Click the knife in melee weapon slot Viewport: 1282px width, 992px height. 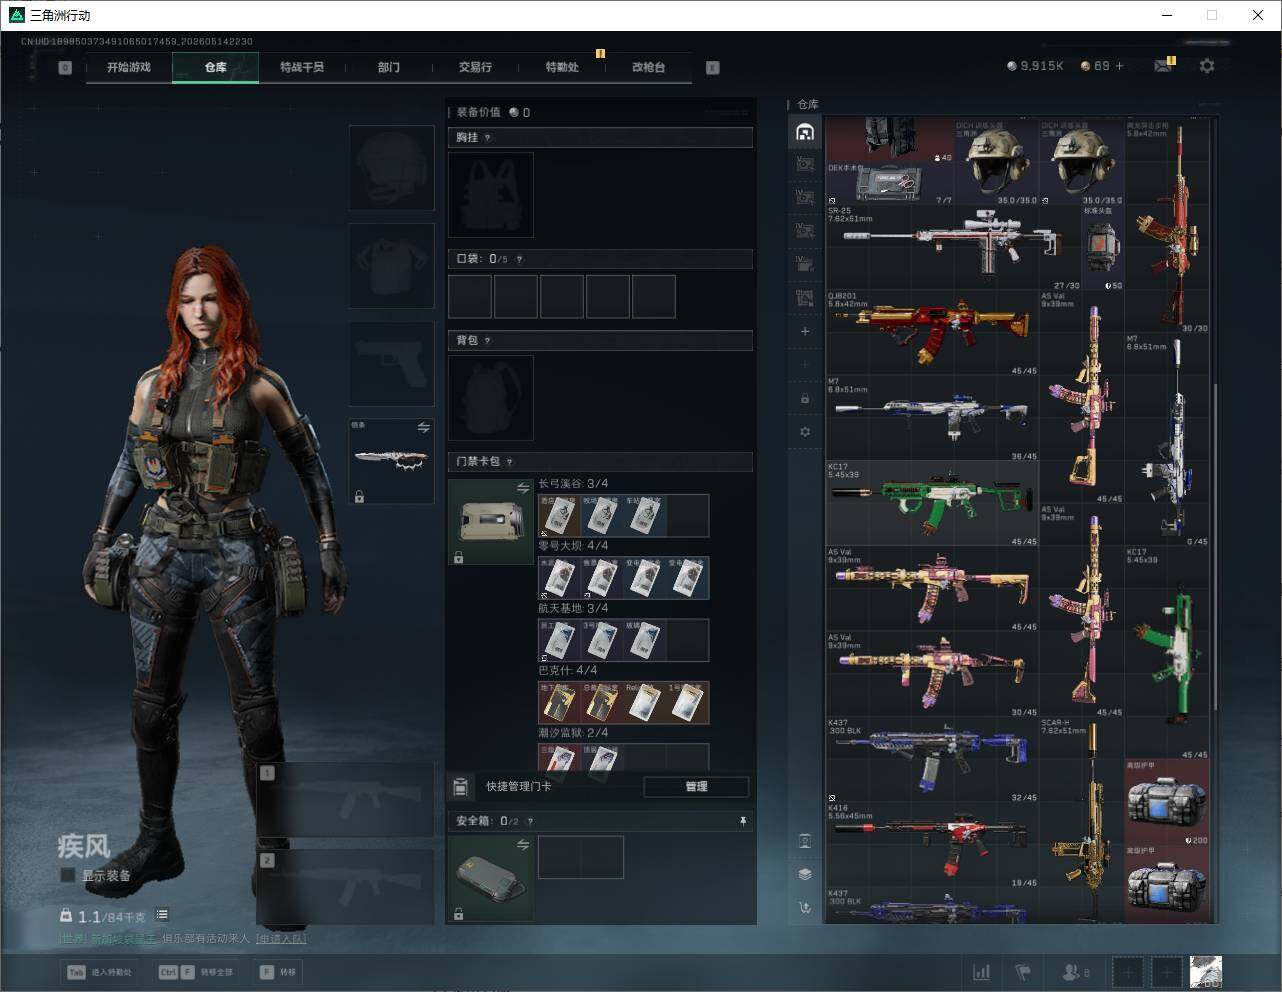click(x=391, y=461)
